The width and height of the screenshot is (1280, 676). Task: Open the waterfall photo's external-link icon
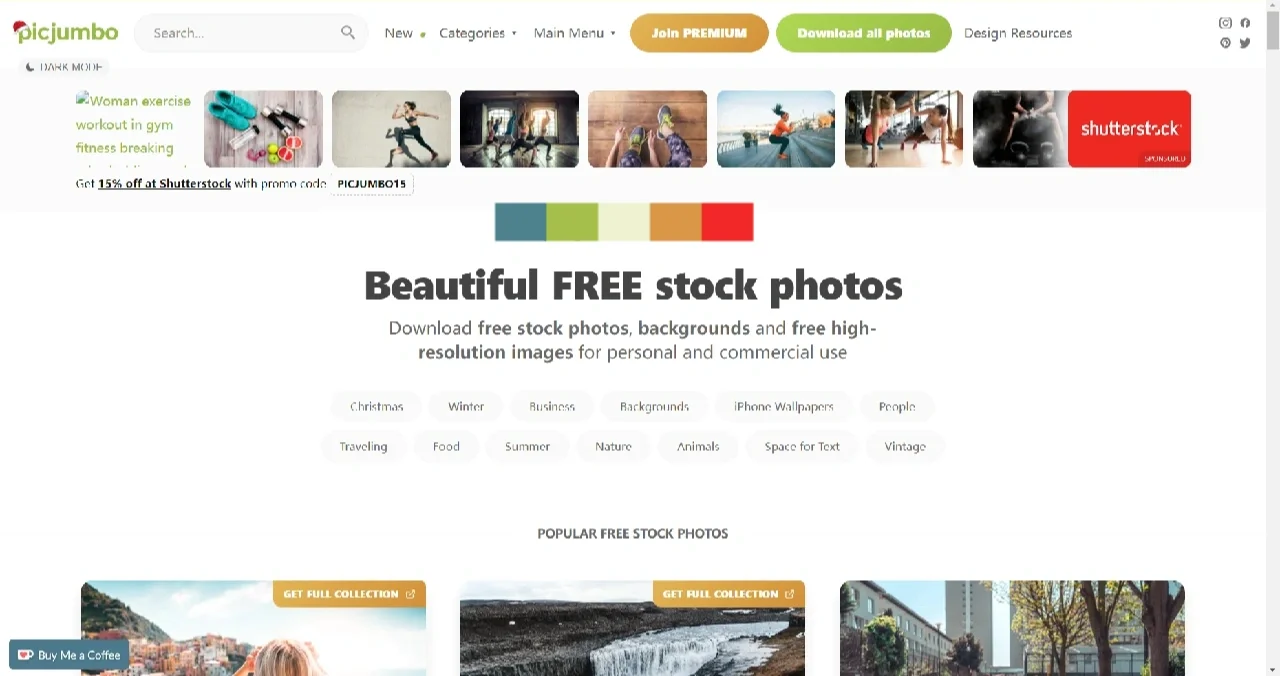coord(789,594)
